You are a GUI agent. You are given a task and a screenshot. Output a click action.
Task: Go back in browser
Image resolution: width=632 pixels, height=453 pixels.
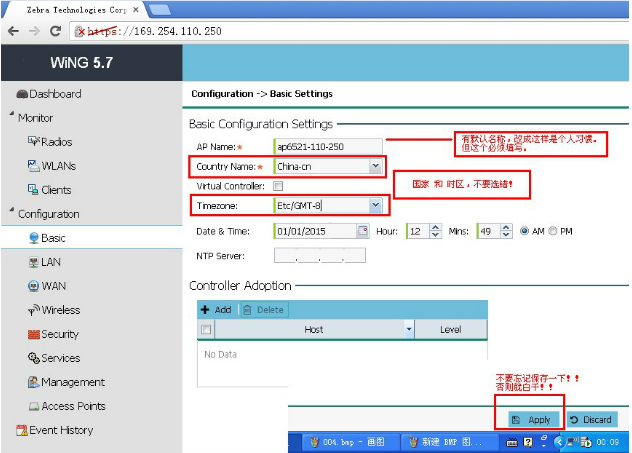(x=13, y=31)
